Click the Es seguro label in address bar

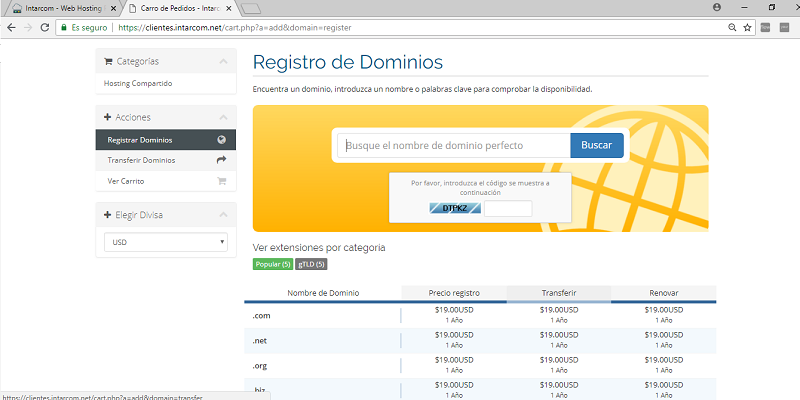(x=89, y=28)
